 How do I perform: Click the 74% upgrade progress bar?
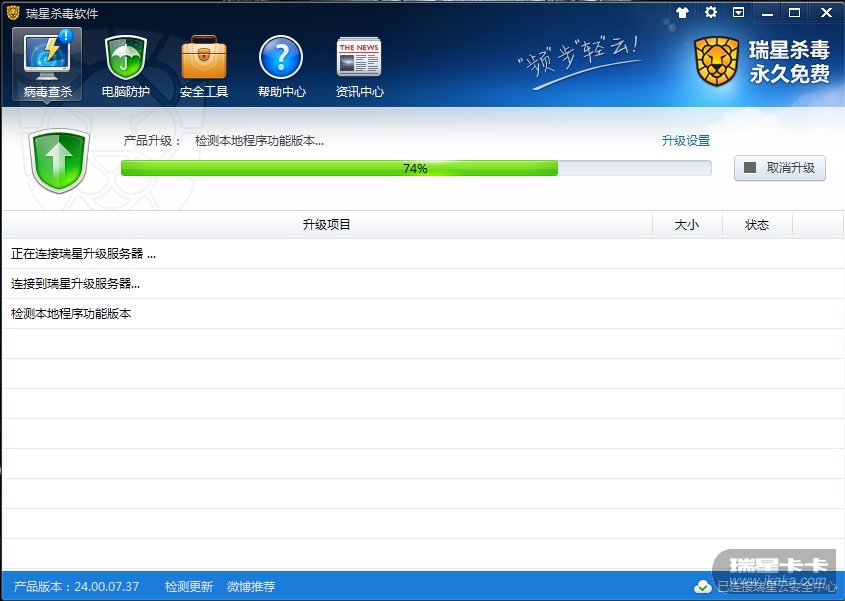[x=415, y=168]
